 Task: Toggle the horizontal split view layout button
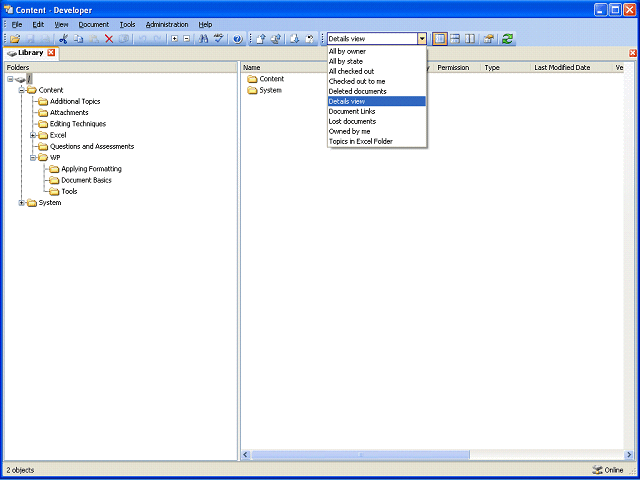coord(455,39)
